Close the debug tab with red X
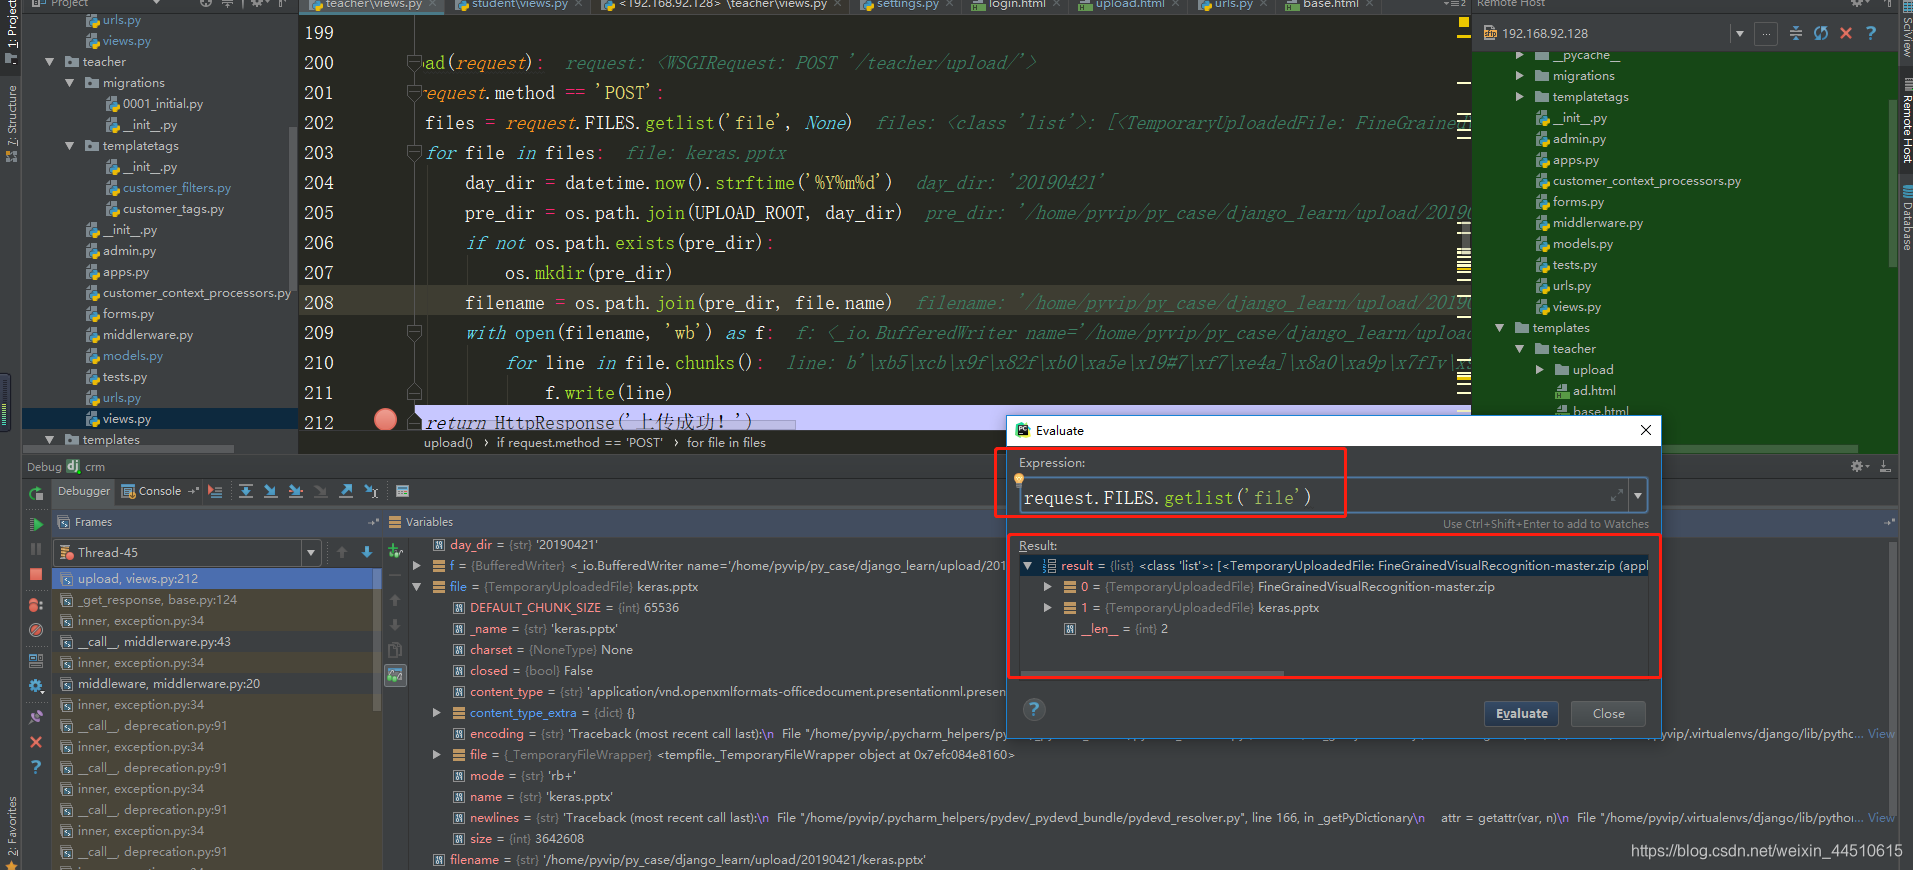Viewport: 1913px width, 870px height. click(x=36, y=742)
